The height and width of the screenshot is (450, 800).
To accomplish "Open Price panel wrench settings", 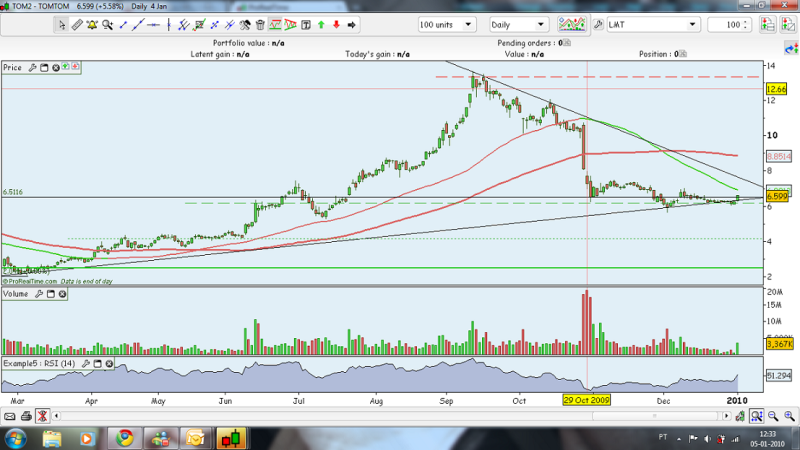I will click(x=32, y=67).
